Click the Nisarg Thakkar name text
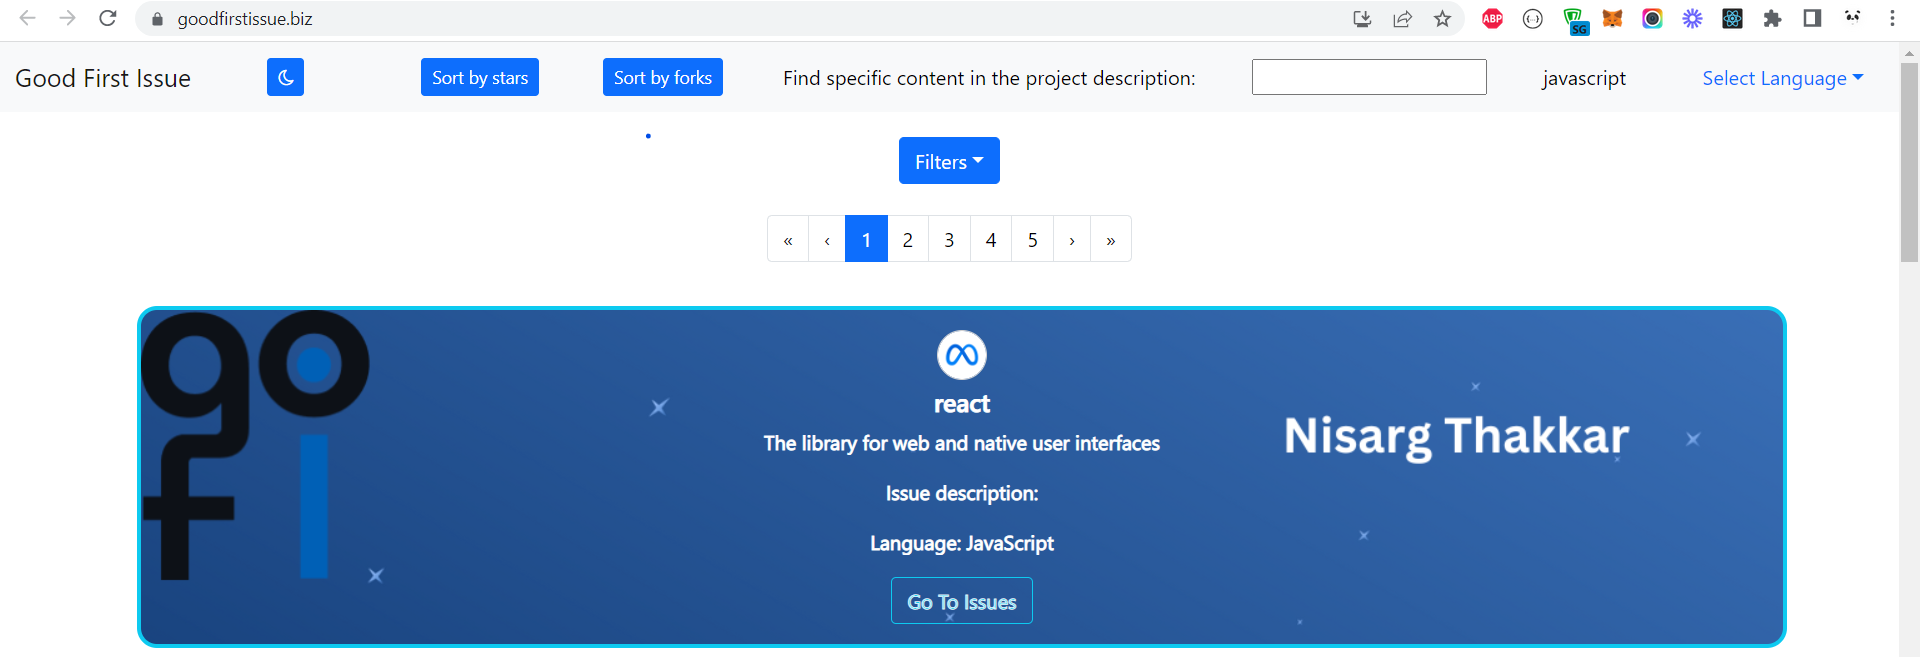The height and width of the screenshot is (657, 1920). pyautogui.click(x=1456, y=436)
